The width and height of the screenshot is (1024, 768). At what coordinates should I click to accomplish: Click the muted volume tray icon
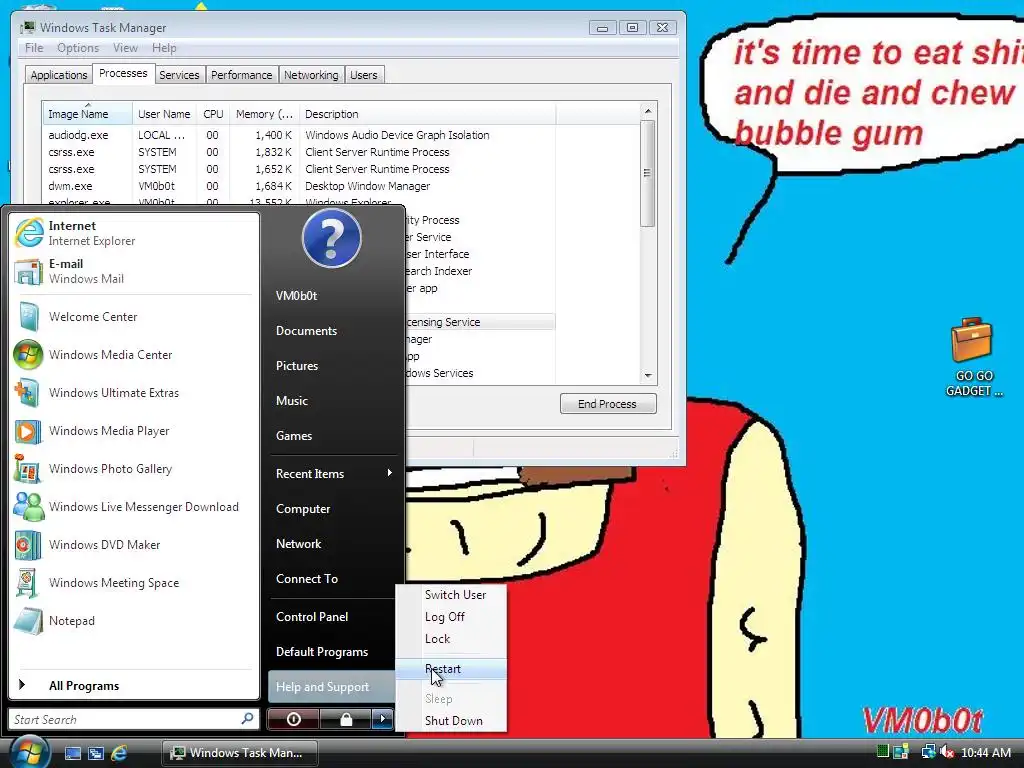(947, 752)
